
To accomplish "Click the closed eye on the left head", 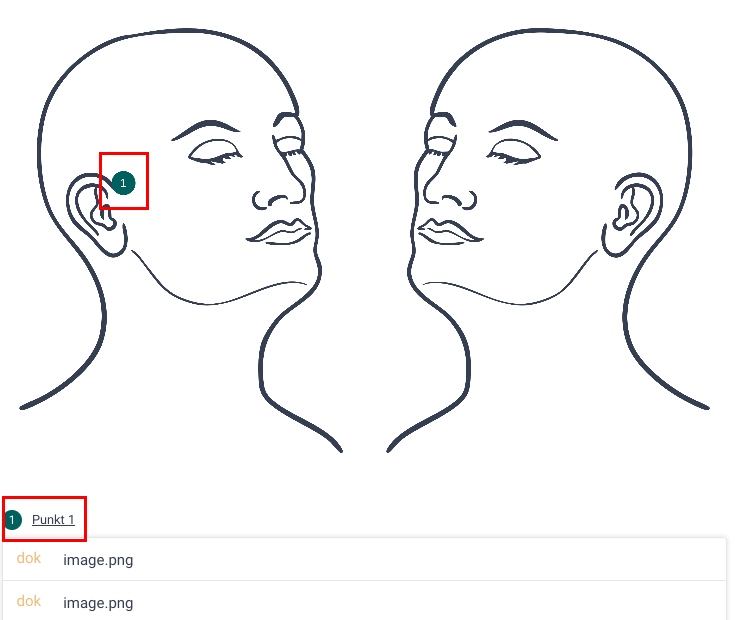I will pos(215,153).
